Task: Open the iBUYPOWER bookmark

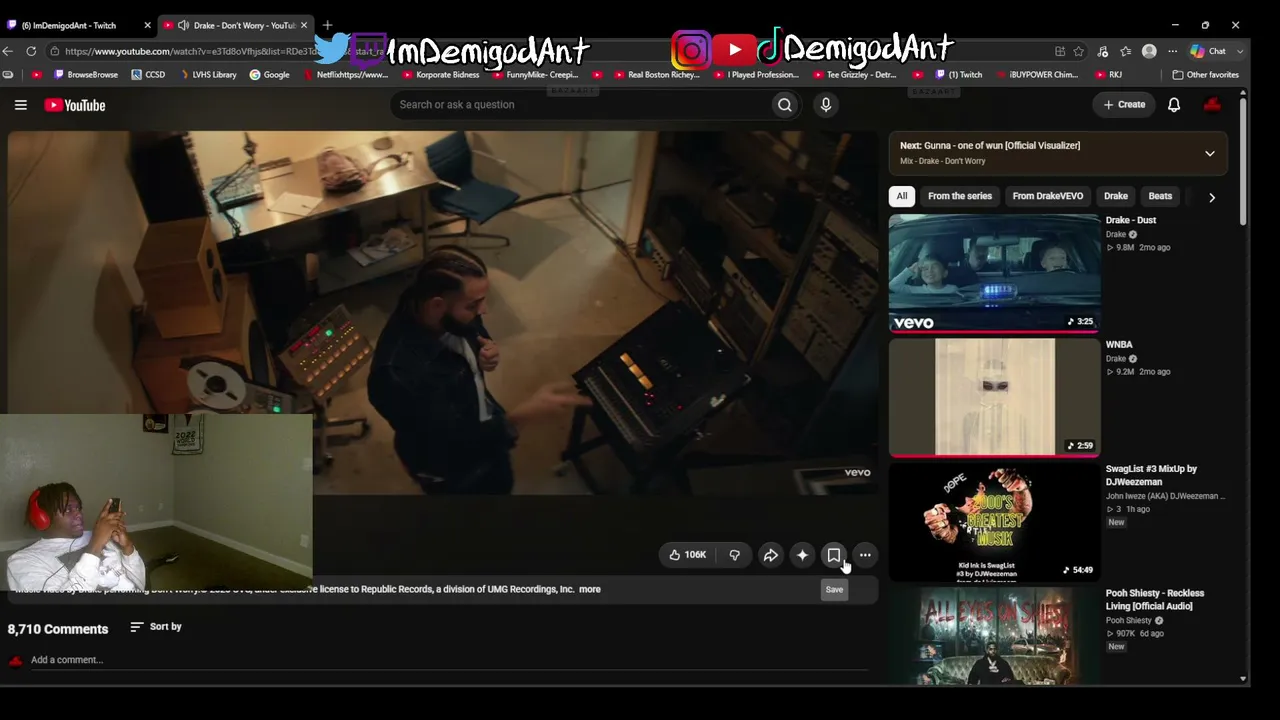Action: 1037,75
